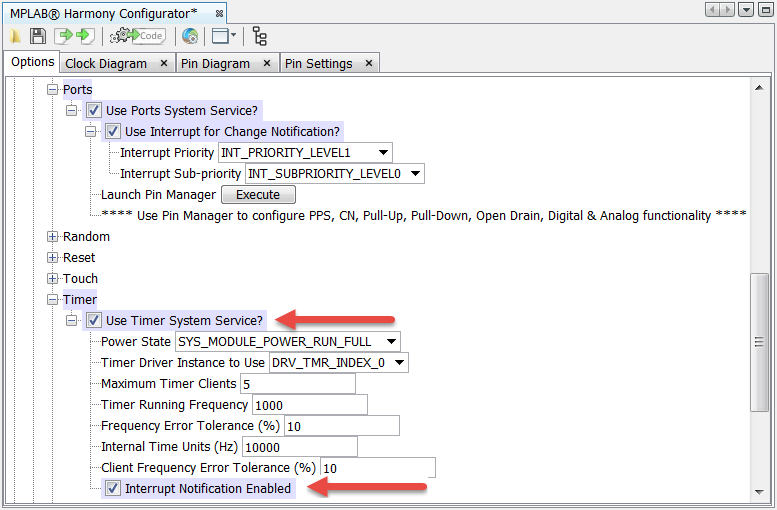Image resolution: width=777 pixels, height=510 pixels.
Task: Select the Ports label in the tree
Action: pyautogui.click(x=77, y=90)
